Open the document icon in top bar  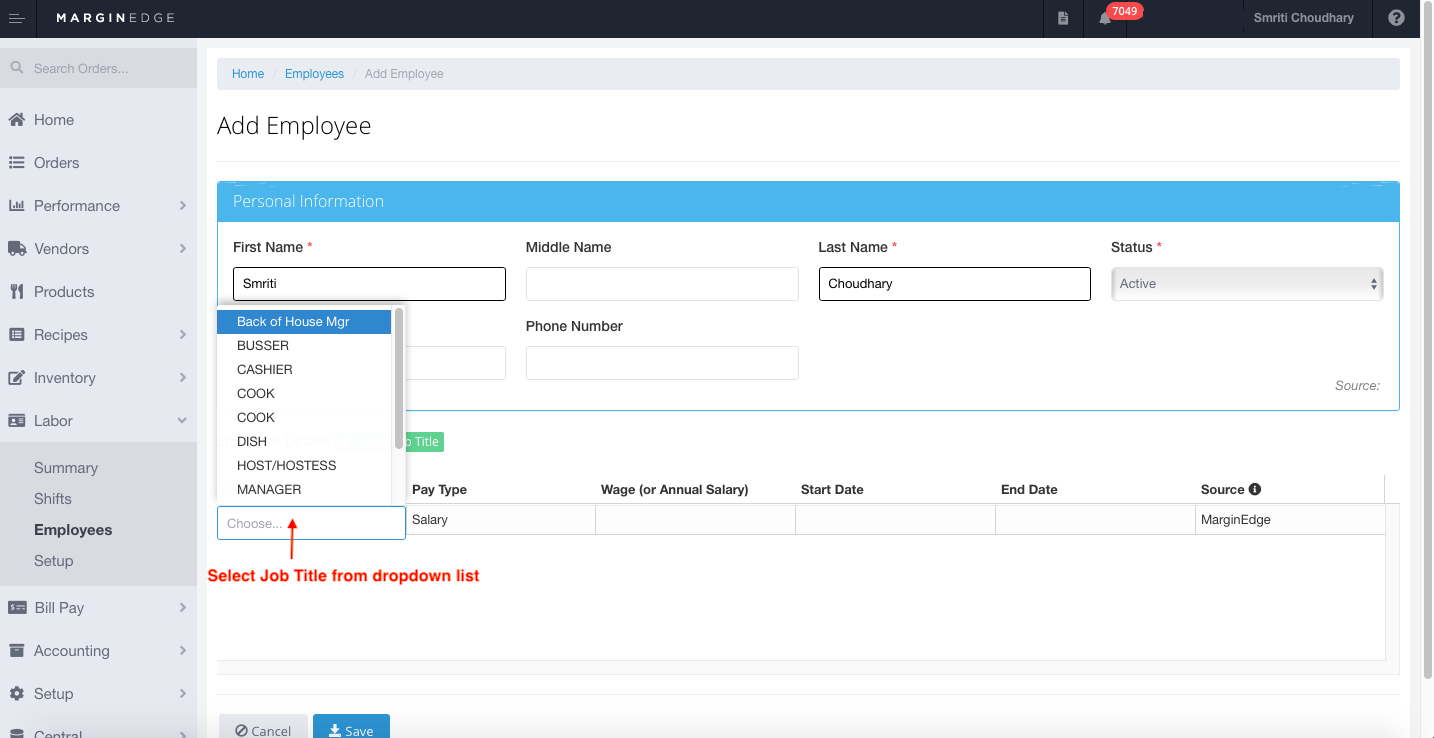tap(1063, 18)
